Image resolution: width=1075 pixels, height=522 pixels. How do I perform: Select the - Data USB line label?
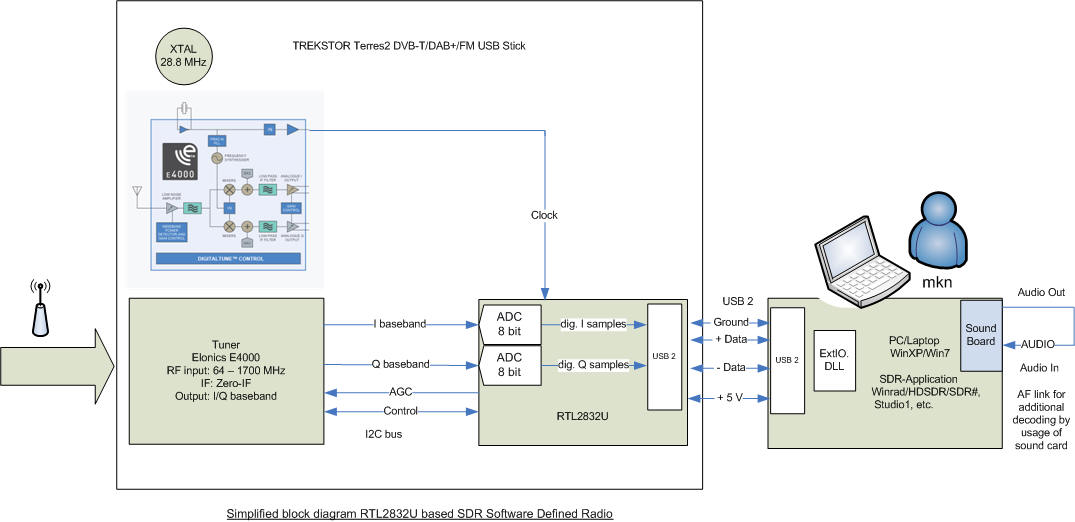pos(731,368)
